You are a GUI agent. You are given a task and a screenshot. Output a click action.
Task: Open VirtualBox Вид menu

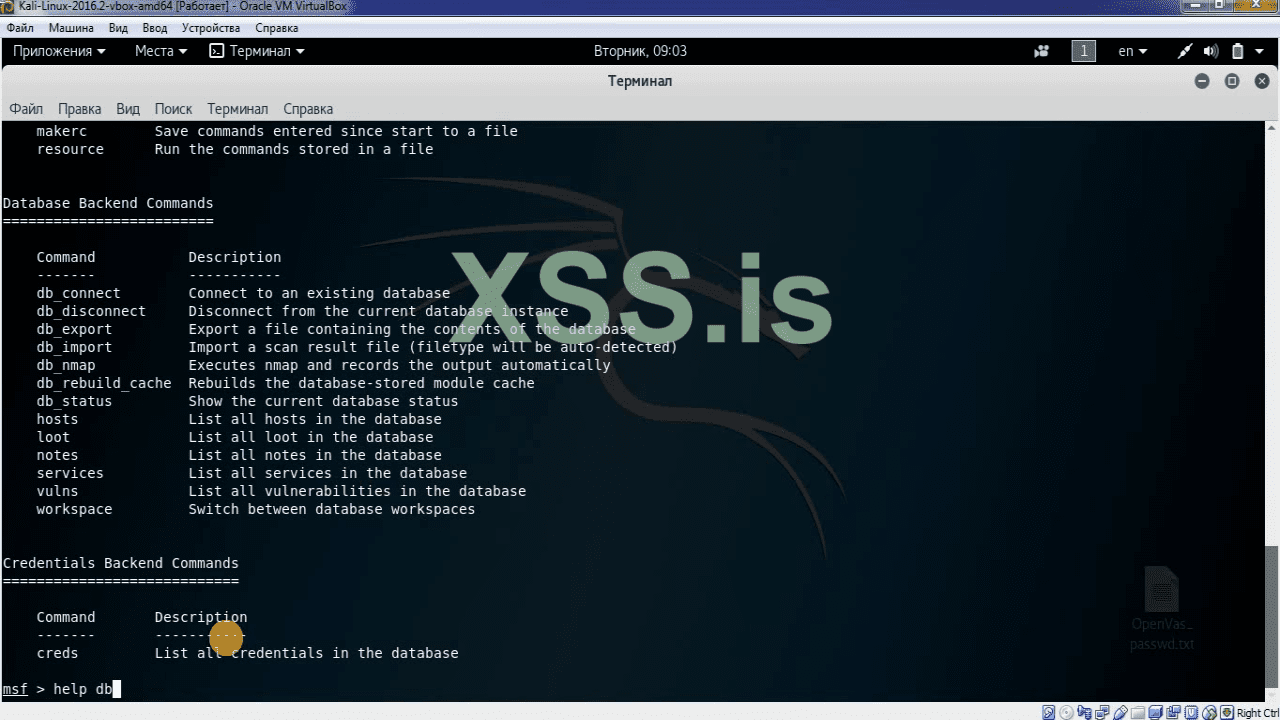(118, 28)
